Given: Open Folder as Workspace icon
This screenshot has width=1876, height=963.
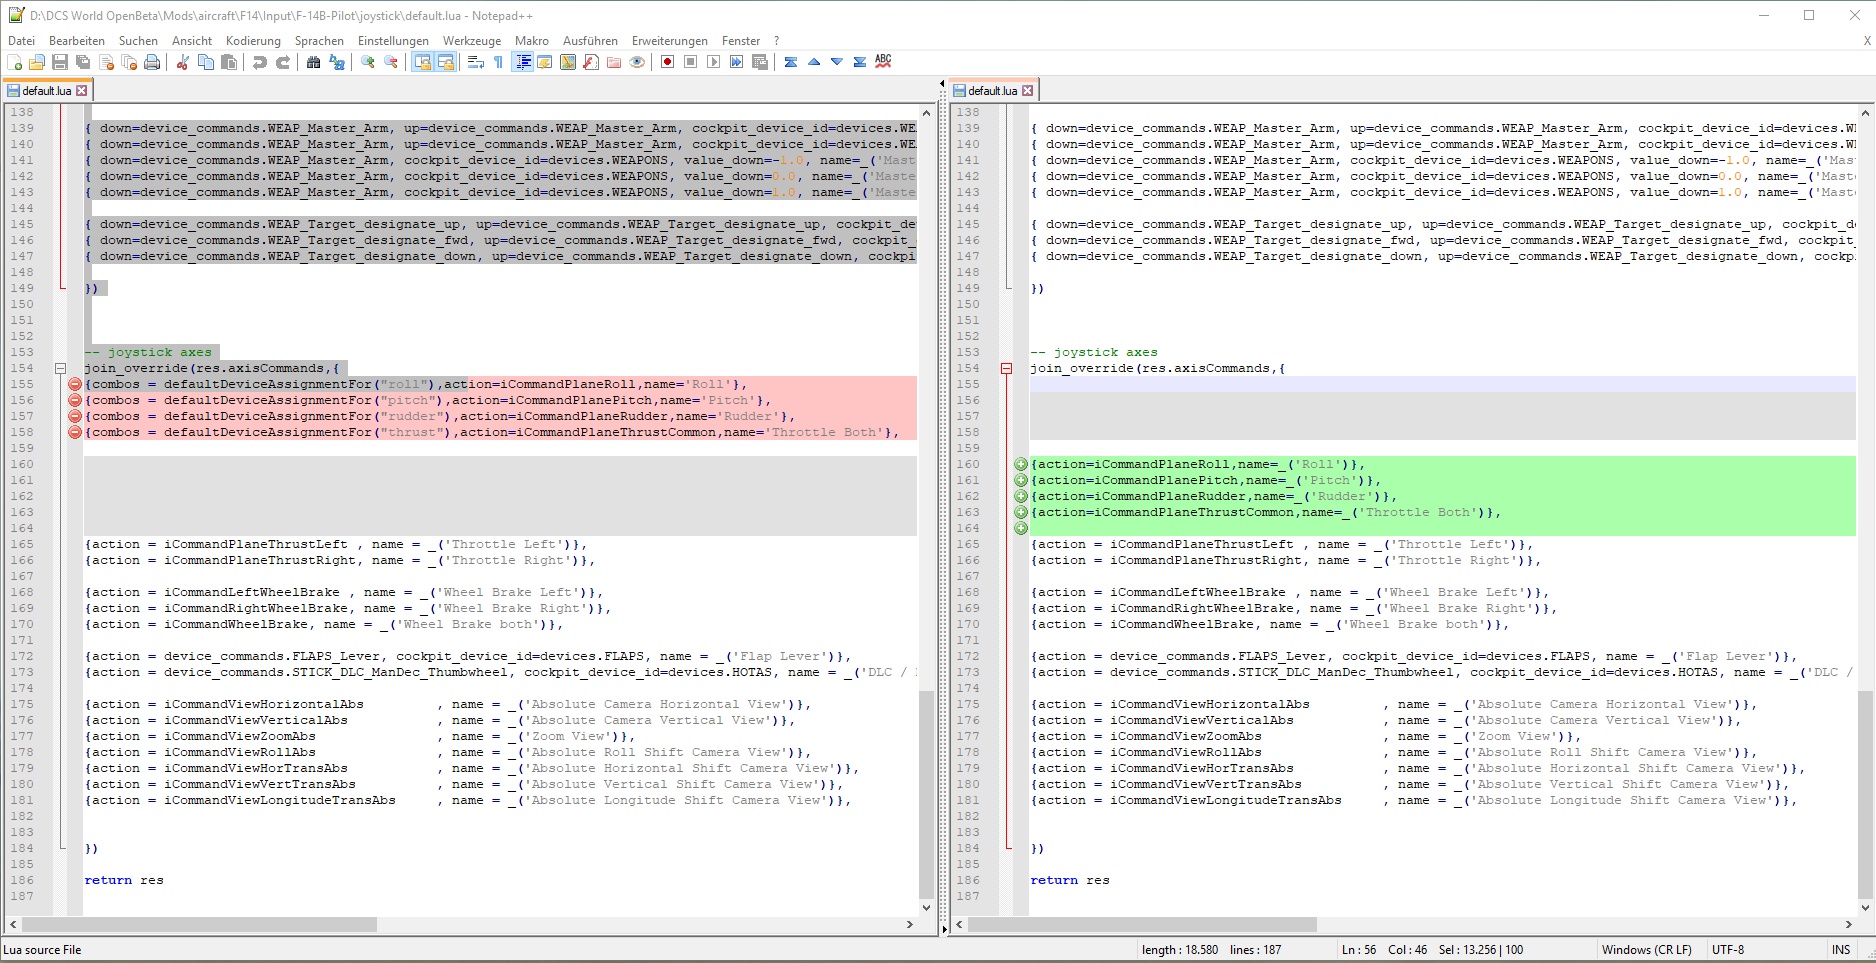Looking at the screenshot, I should (x=614, y=62).
